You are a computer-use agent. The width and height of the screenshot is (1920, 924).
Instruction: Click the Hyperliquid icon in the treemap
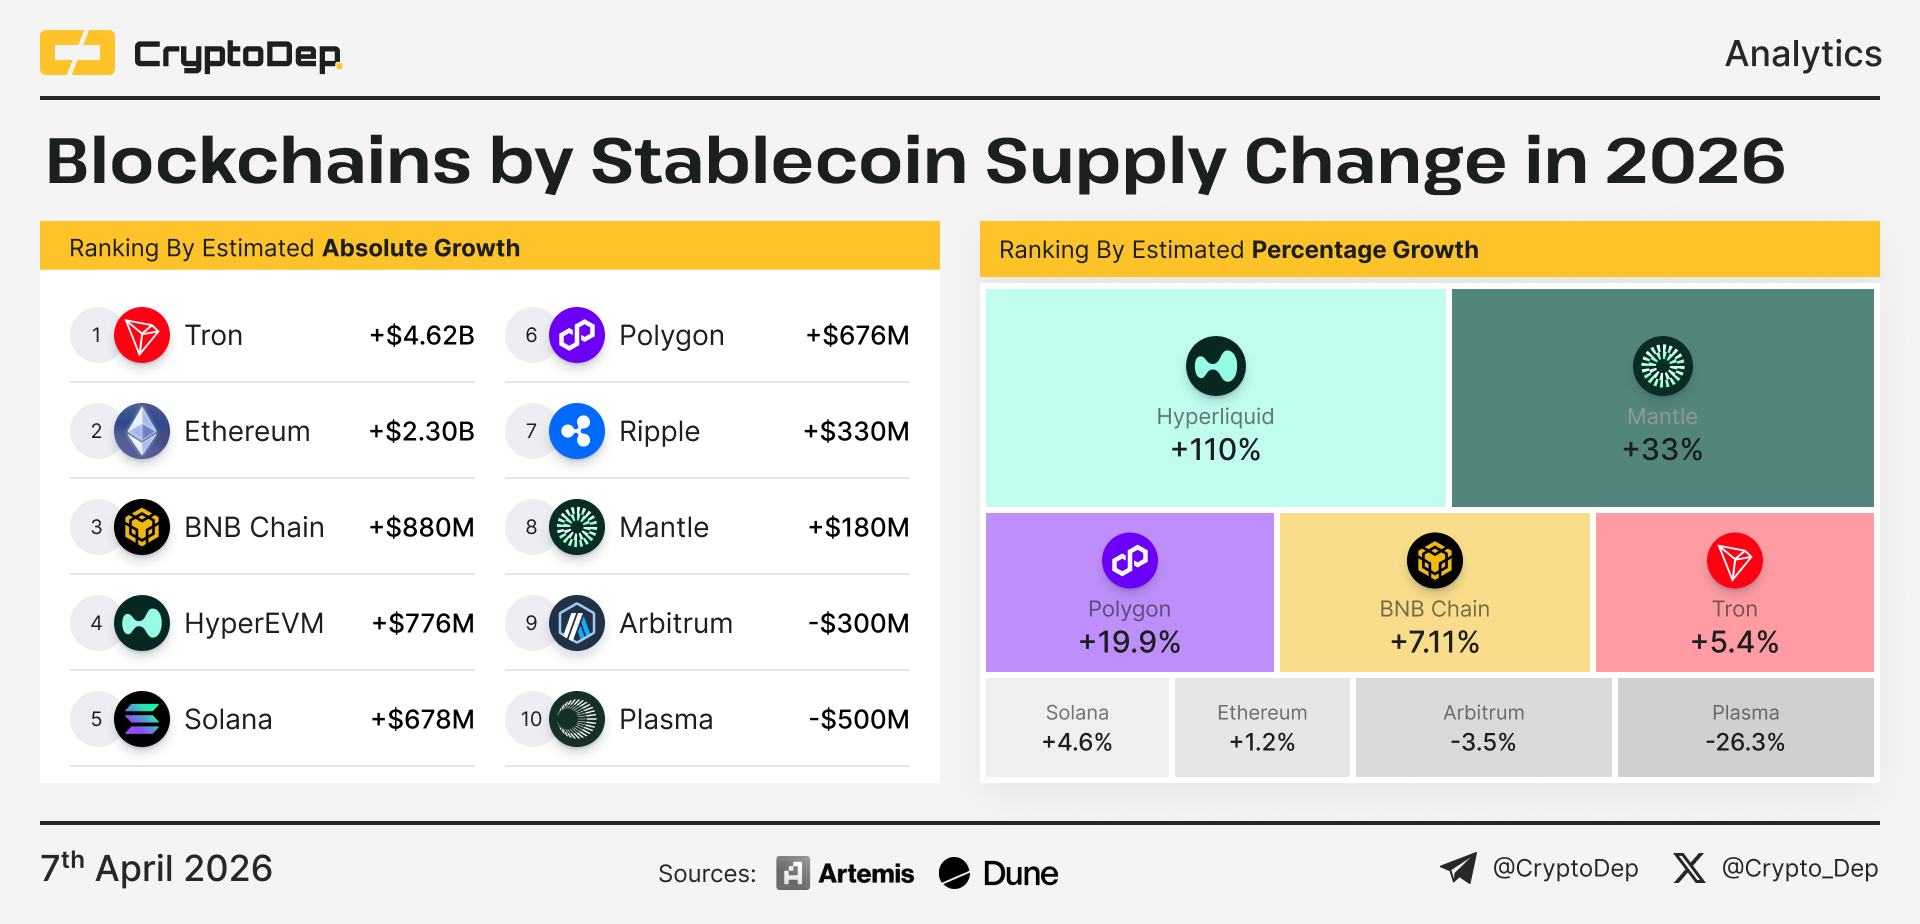1215,366
